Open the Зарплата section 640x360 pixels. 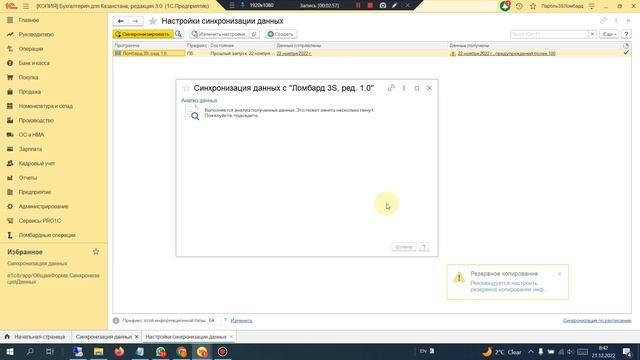point(30,149)
